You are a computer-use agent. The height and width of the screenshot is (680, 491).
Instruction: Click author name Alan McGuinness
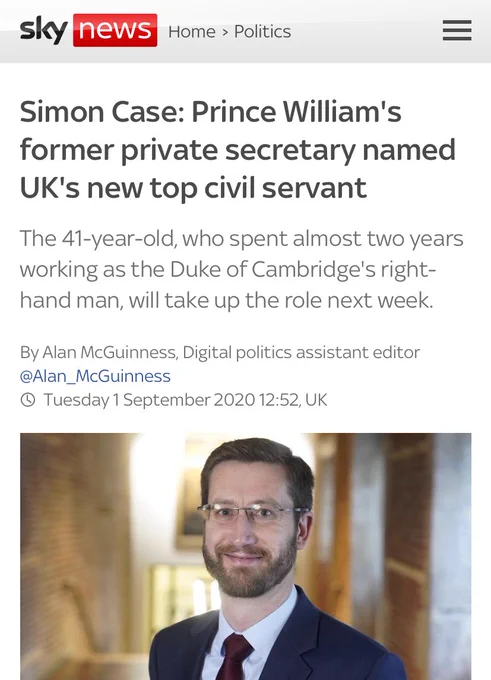(x=109, y=352)
